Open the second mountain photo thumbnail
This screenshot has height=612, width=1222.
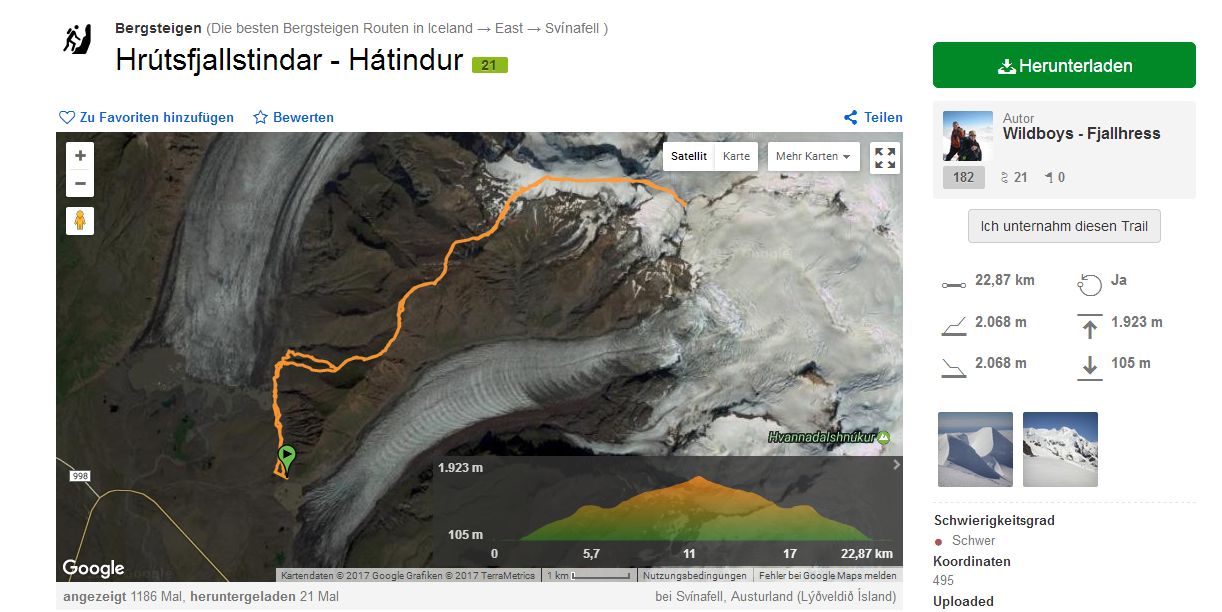pyautogui.click(x=1060, y=449)
